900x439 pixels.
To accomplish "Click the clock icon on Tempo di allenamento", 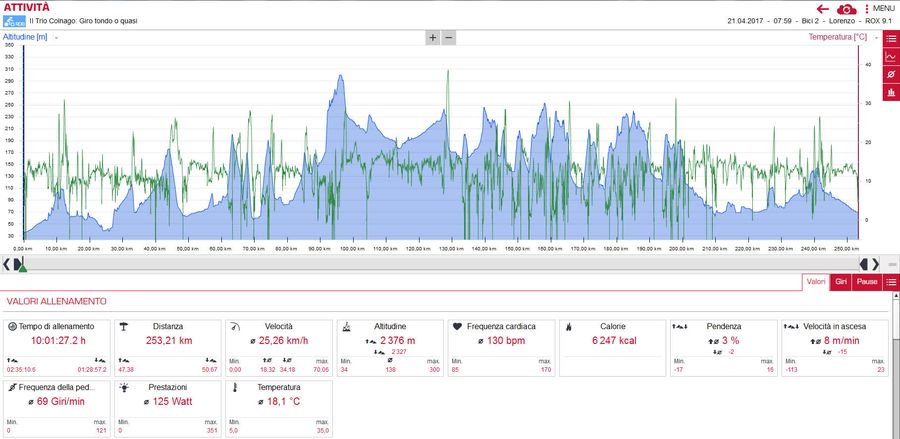I will 13,326.
